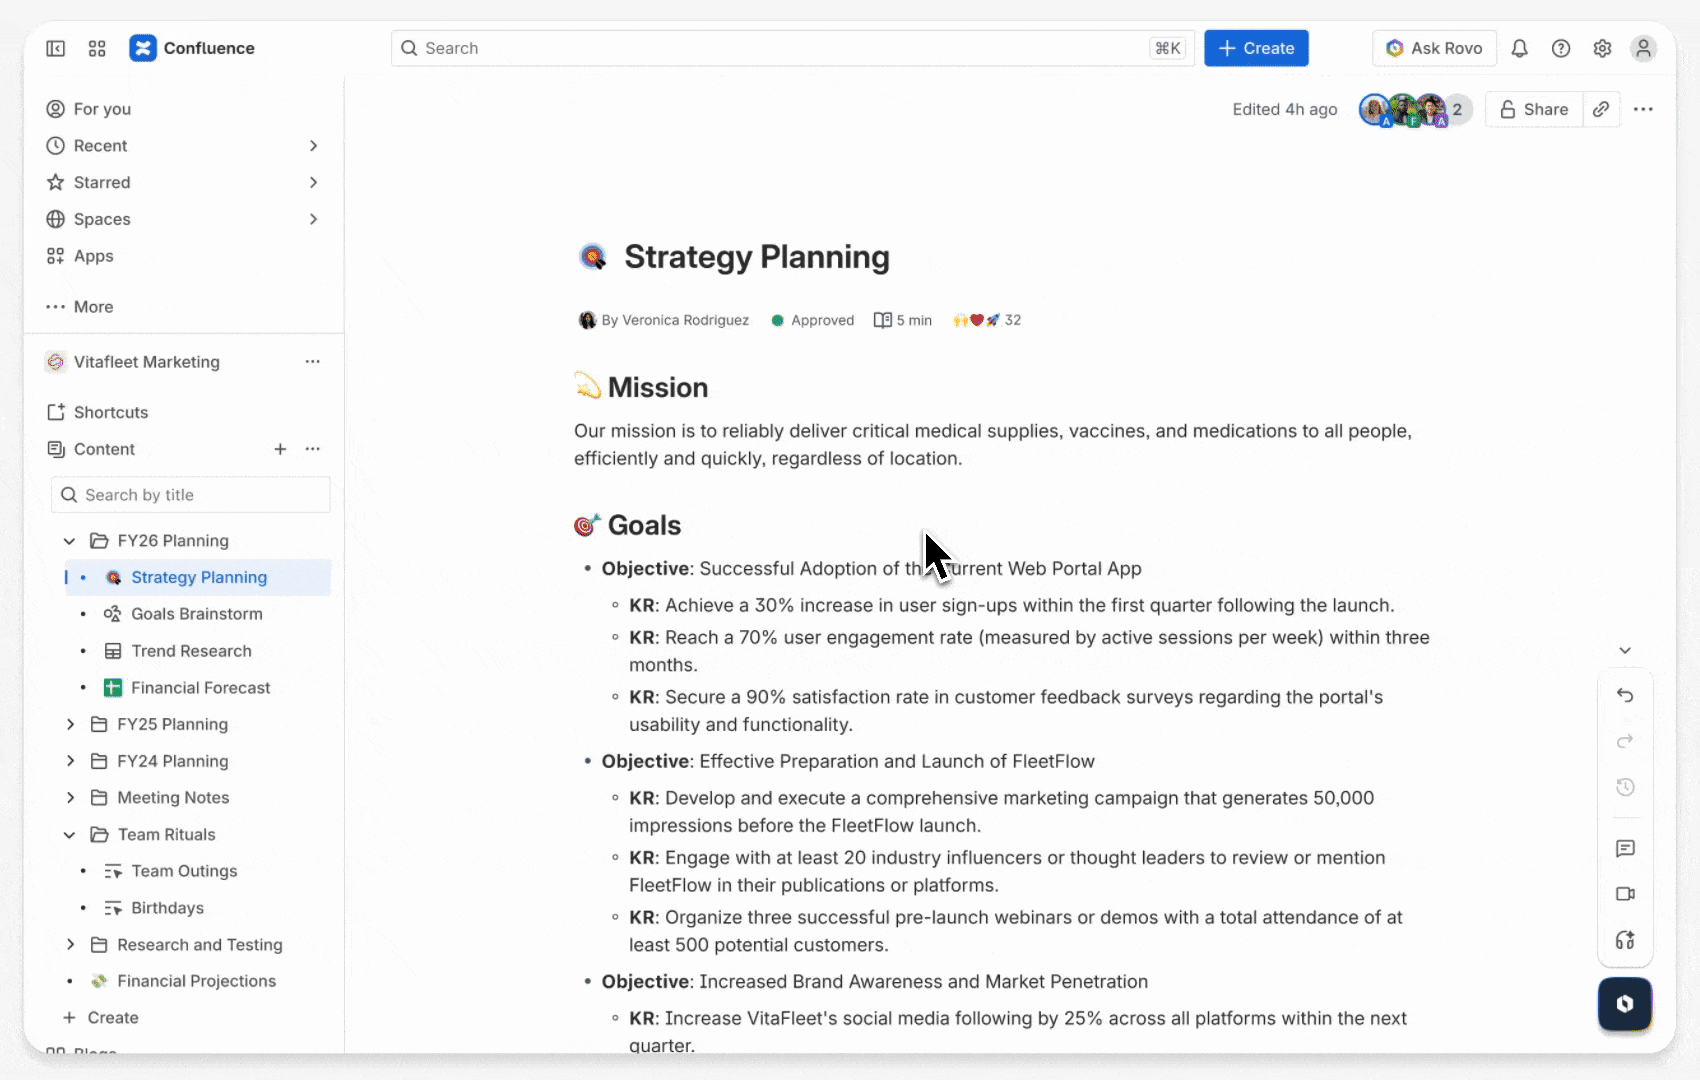1700x1080 pixels.
Task: Click the Vitafleet Marketing space icon
Action: (x=56, y=362)
